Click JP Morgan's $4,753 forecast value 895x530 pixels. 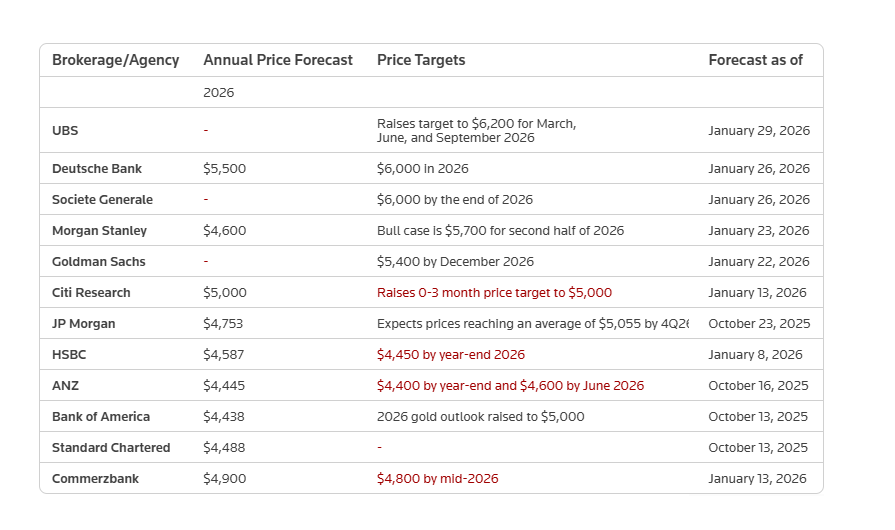(x=223, y=324)
